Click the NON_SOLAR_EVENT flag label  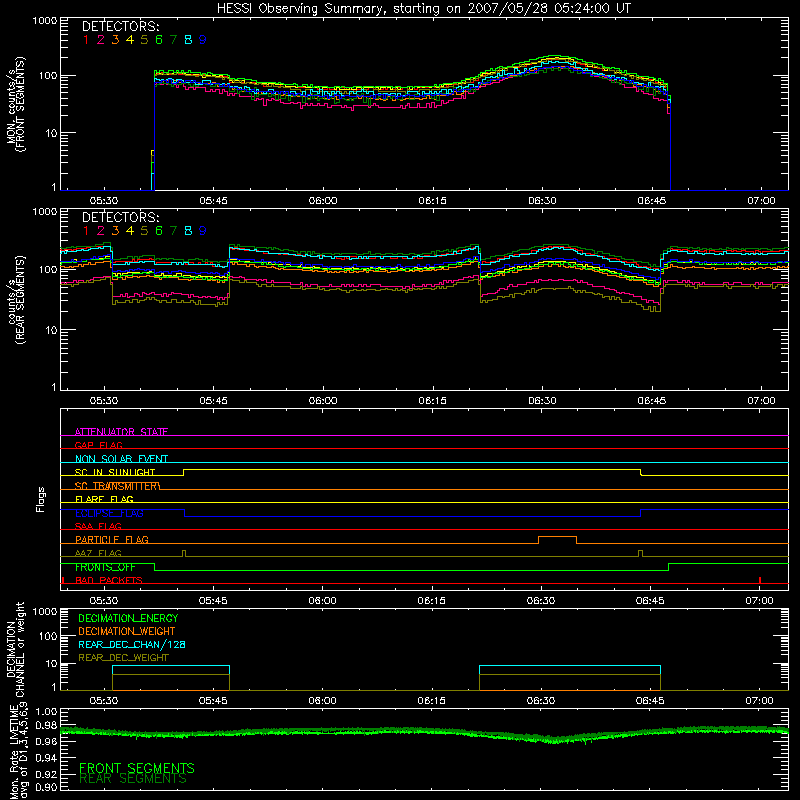click(x=121, y=459)
